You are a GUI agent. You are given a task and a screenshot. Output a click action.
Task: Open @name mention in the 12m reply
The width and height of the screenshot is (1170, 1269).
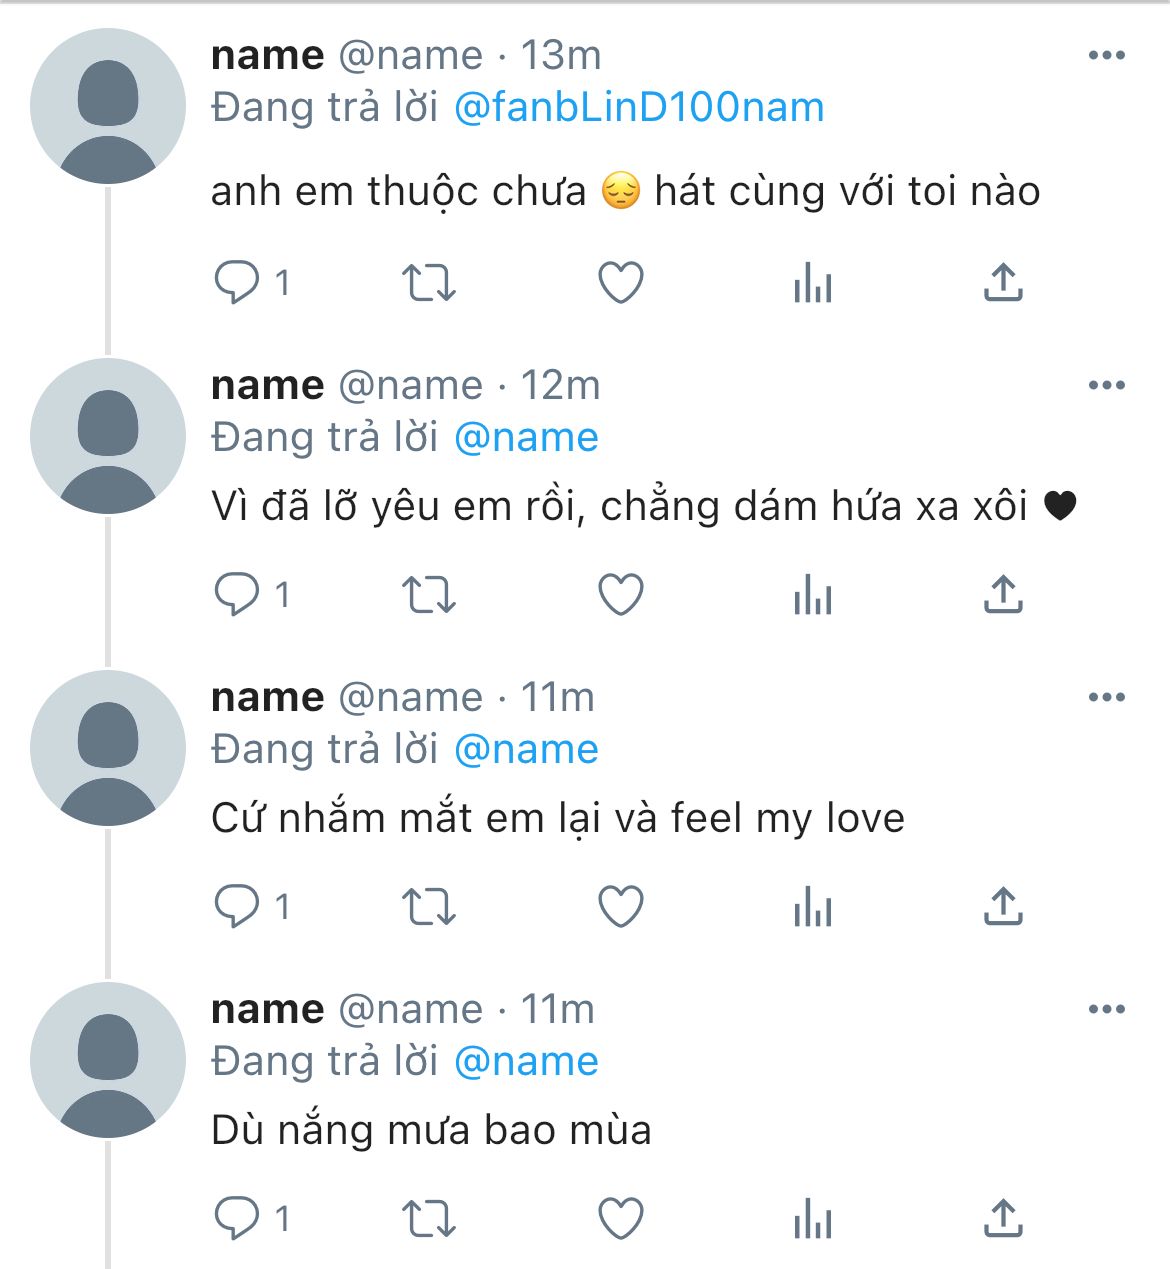click(x=526, y=438)
